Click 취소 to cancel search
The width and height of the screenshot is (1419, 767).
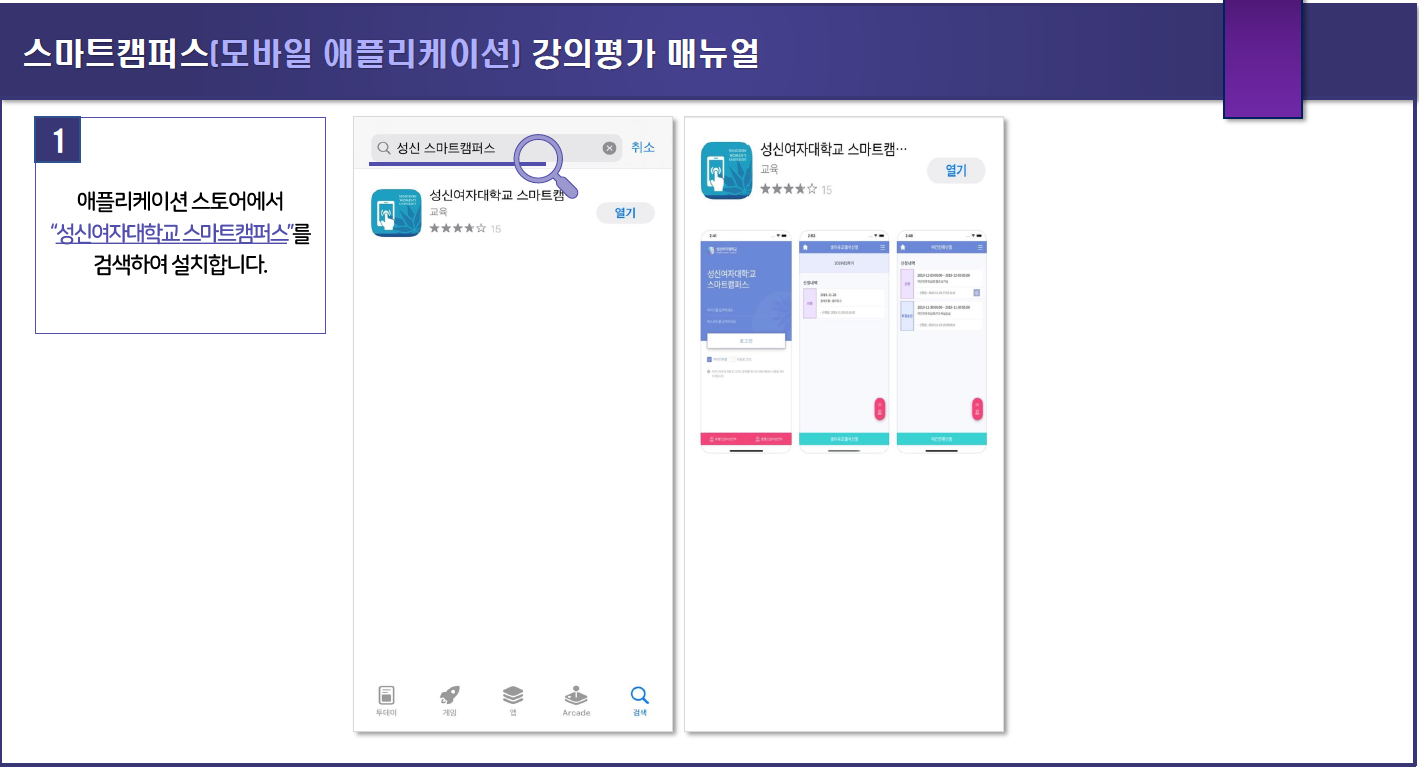coord(643,147)
